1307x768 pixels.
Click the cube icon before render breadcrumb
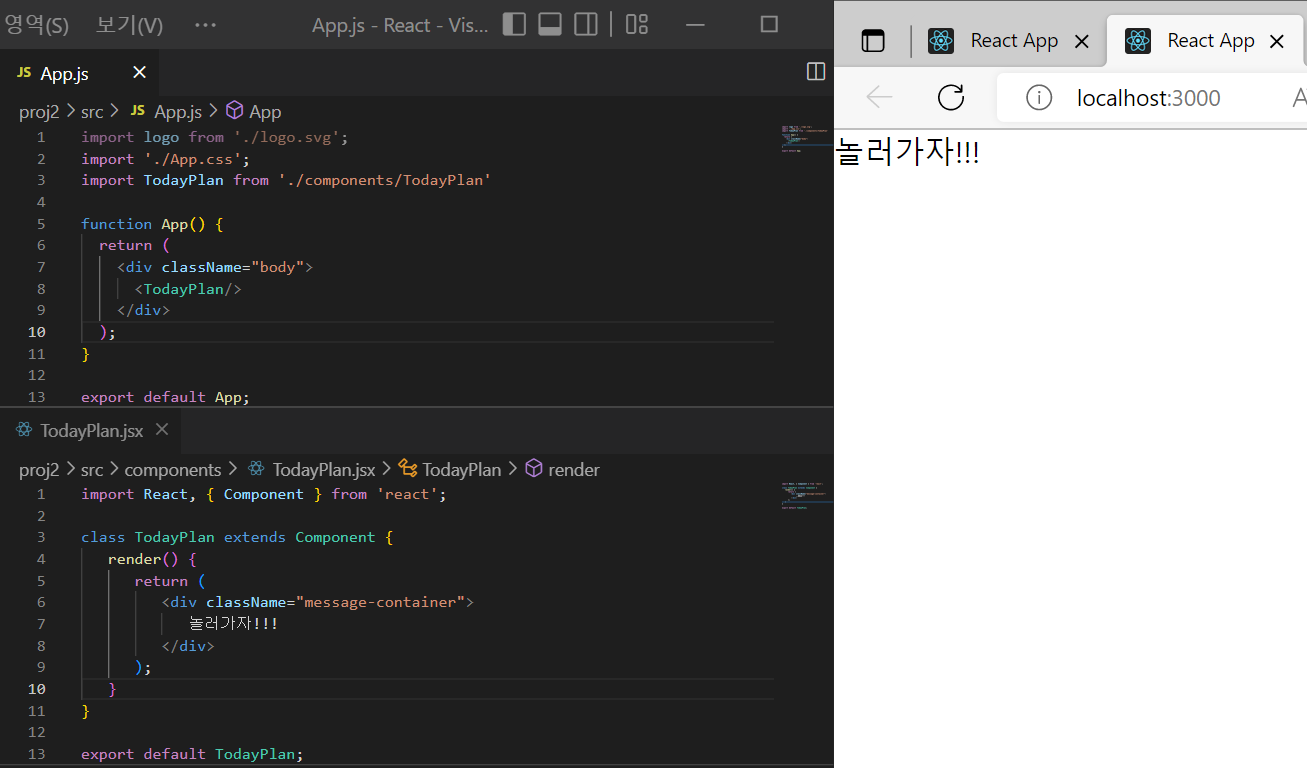534,468
